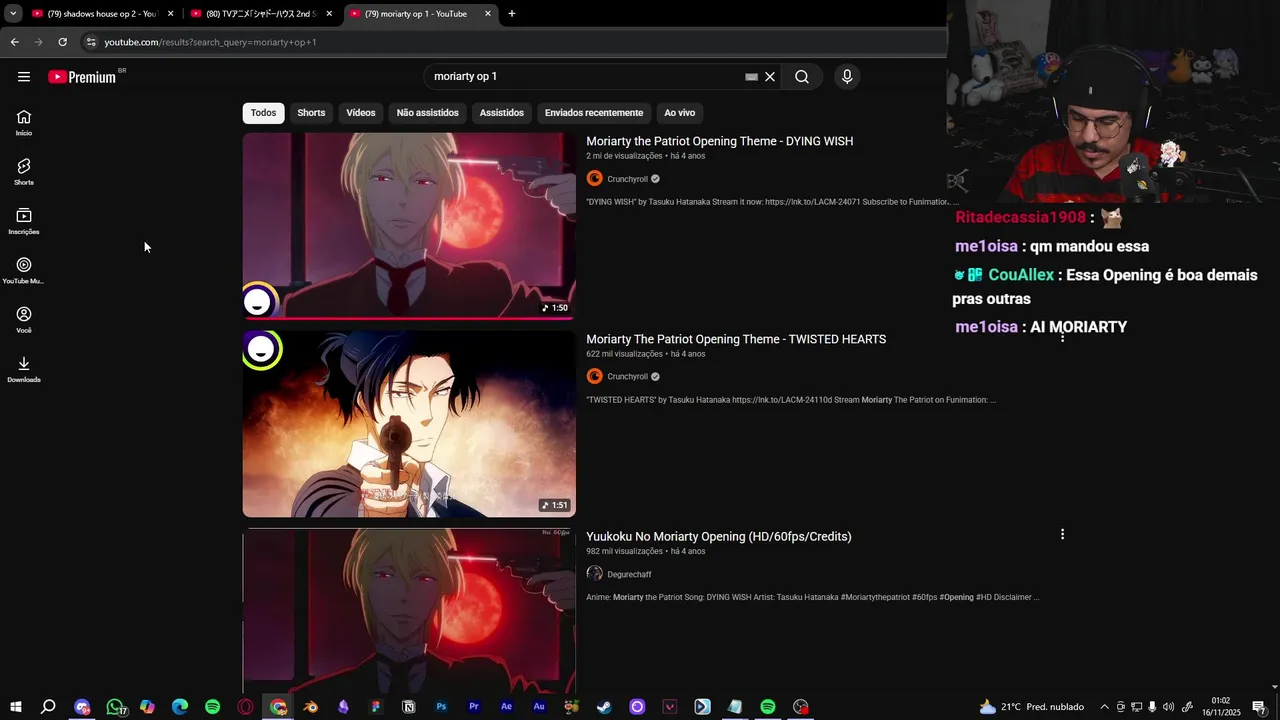The width and height of the screenshot is (1280, 720).
Task: Open the DYING WISH video thumbnail
Action: point(409,226)
